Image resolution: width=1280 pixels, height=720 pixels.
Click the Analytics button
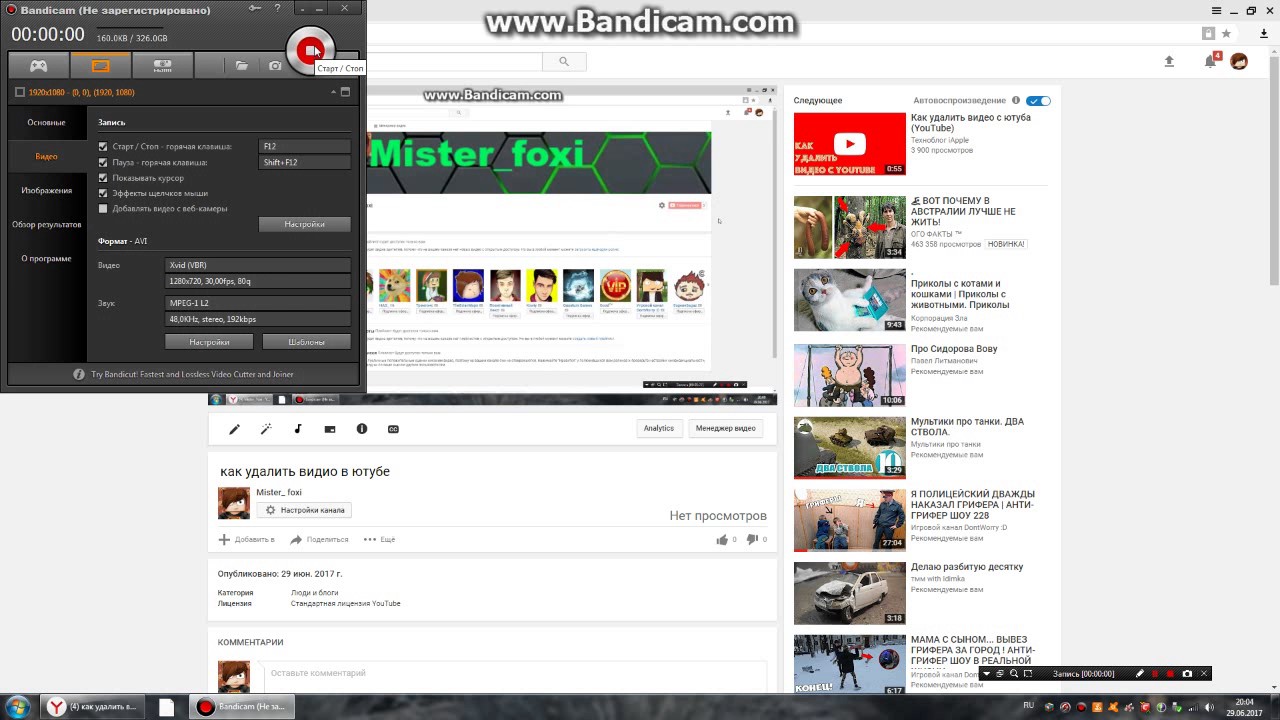point(659,428)
